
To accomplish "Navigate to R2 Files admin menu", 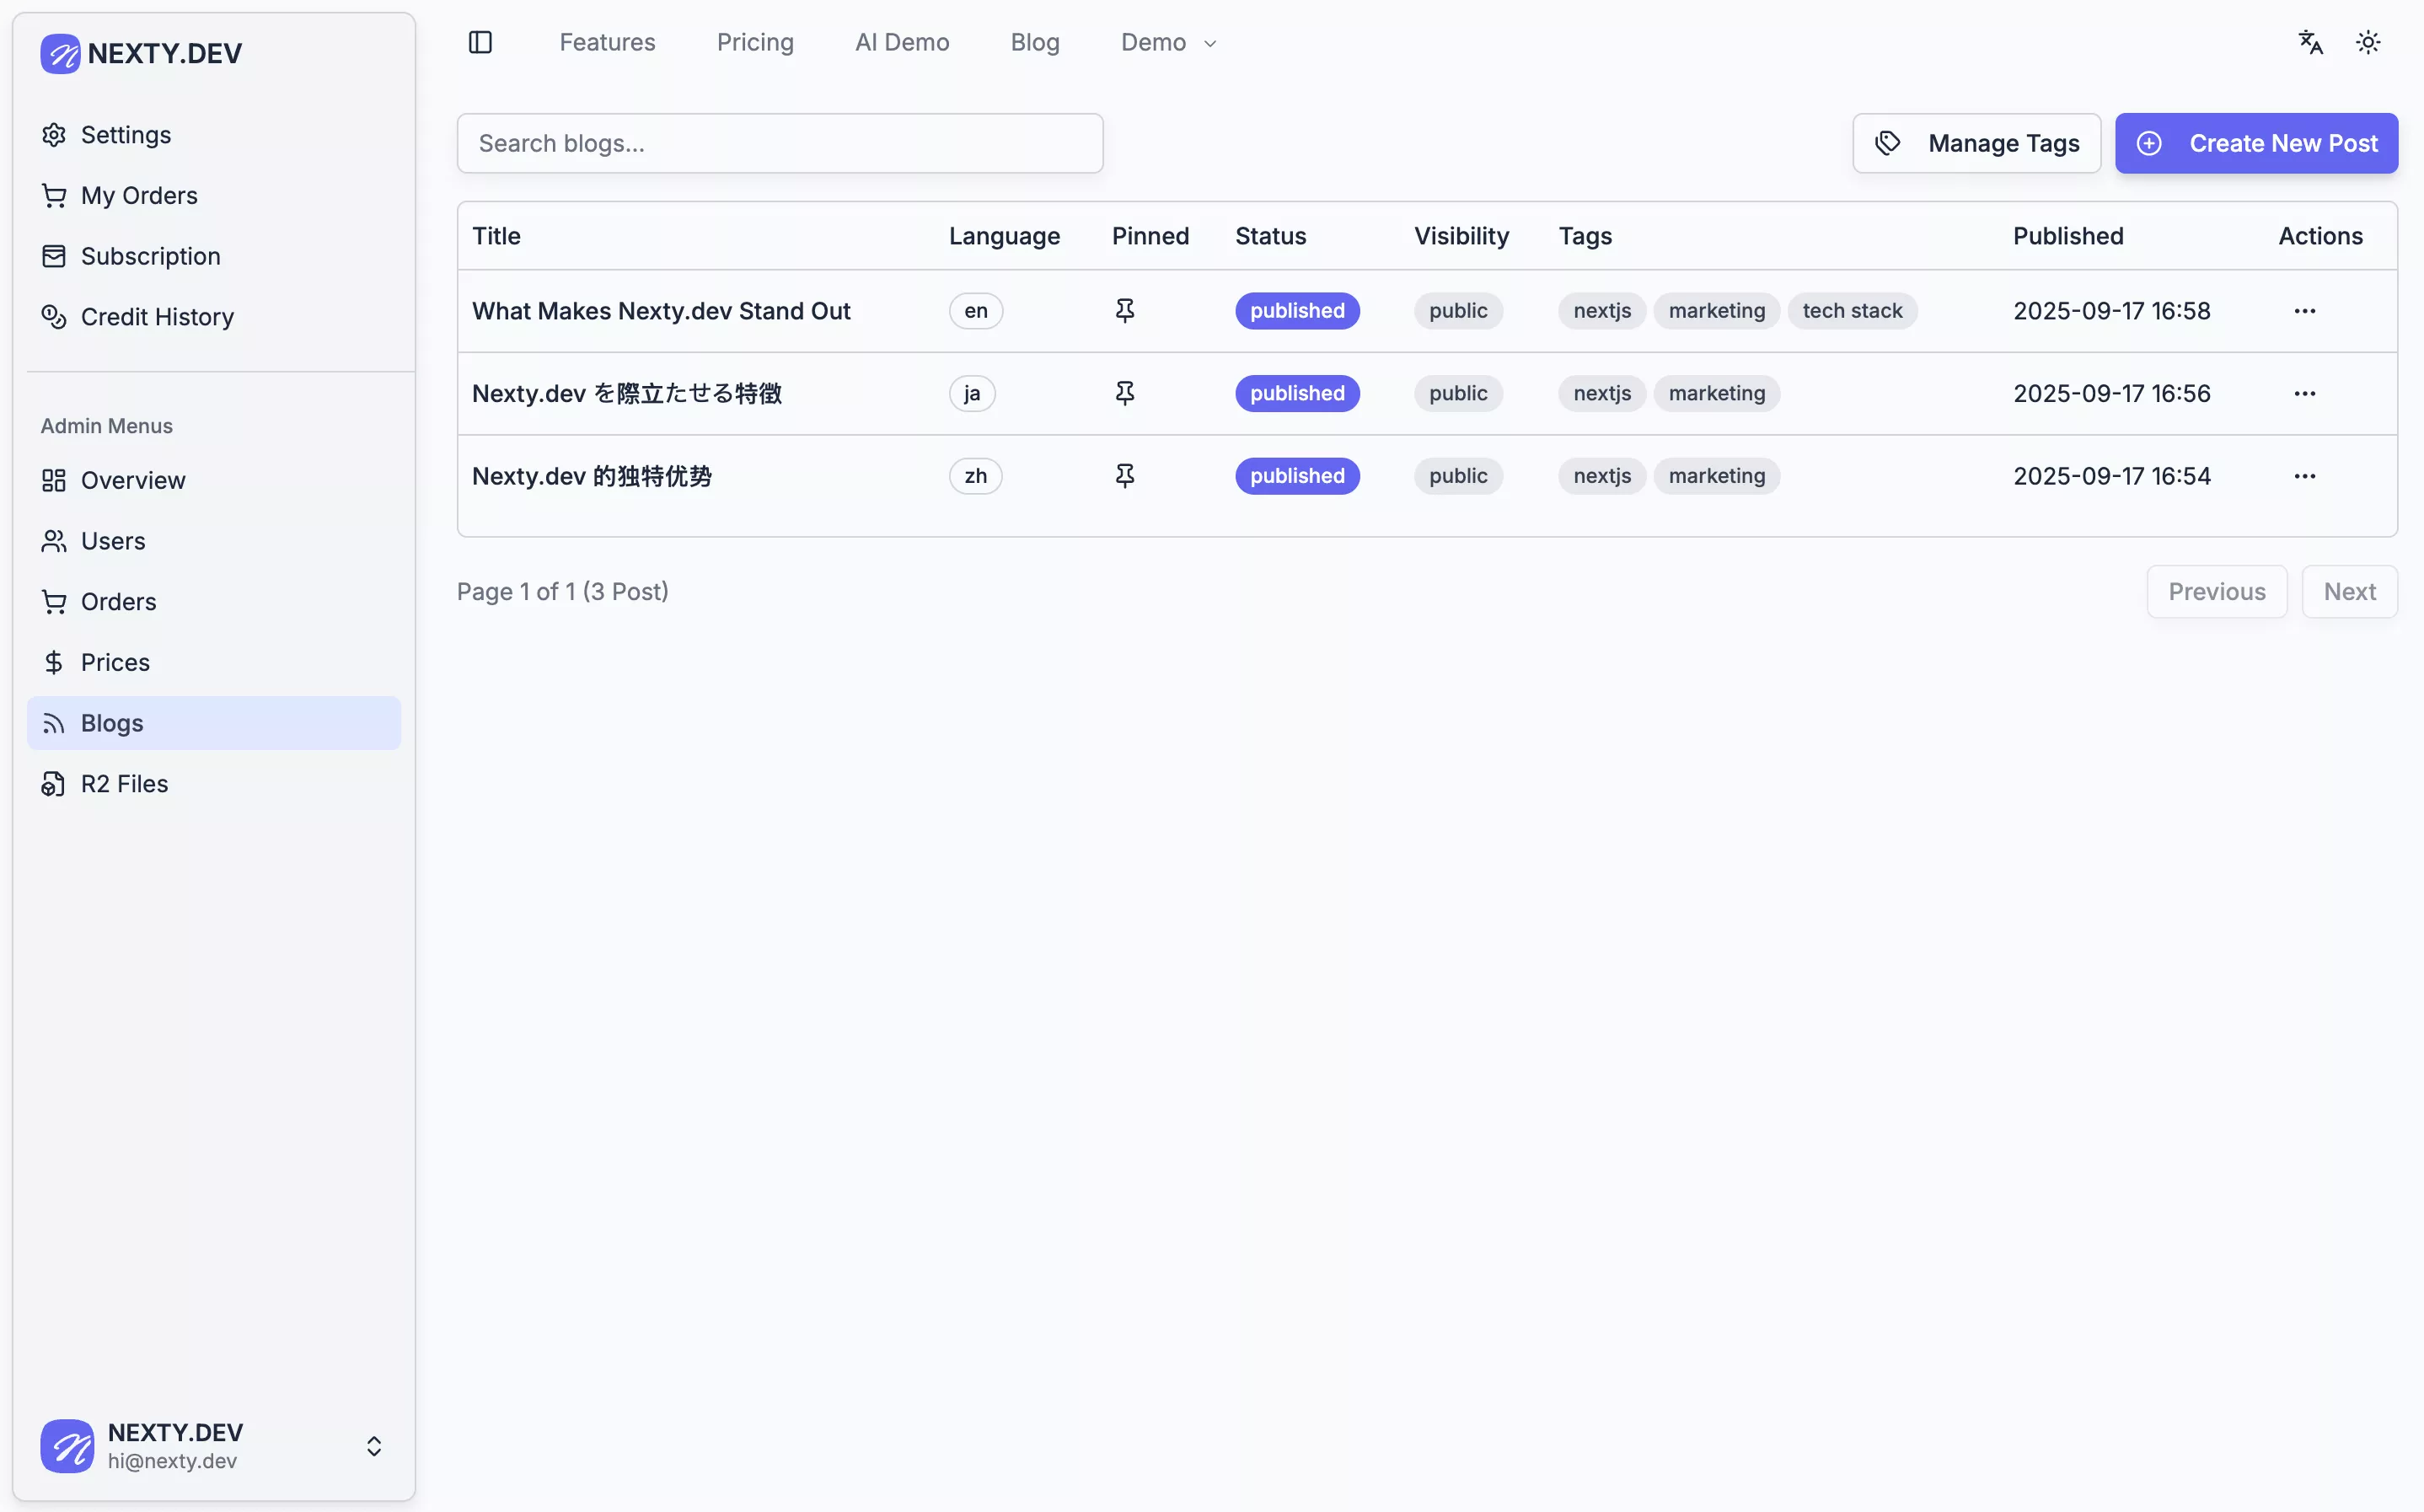I will 124,784.
